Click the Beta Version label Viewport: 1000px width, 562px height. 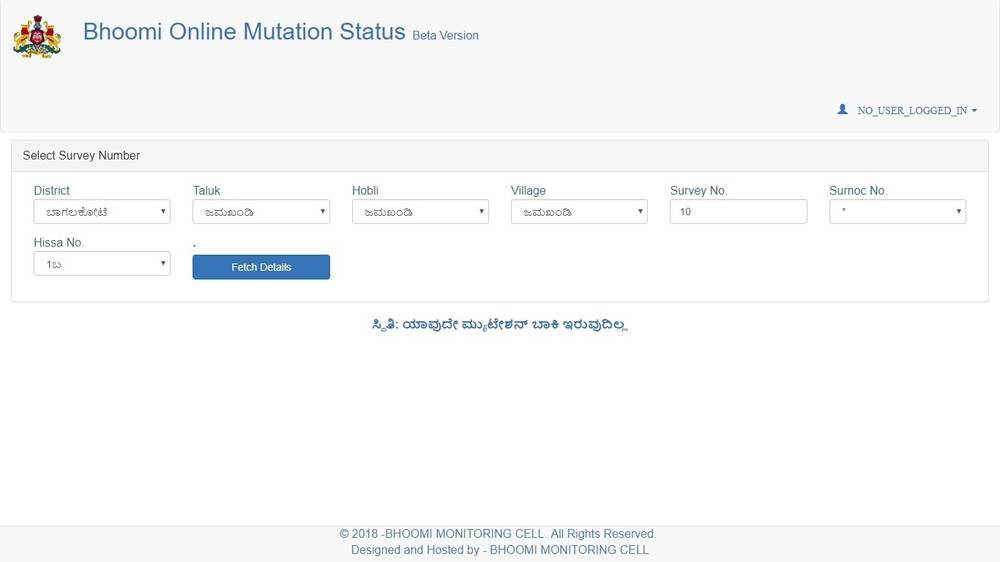point(445,36)
